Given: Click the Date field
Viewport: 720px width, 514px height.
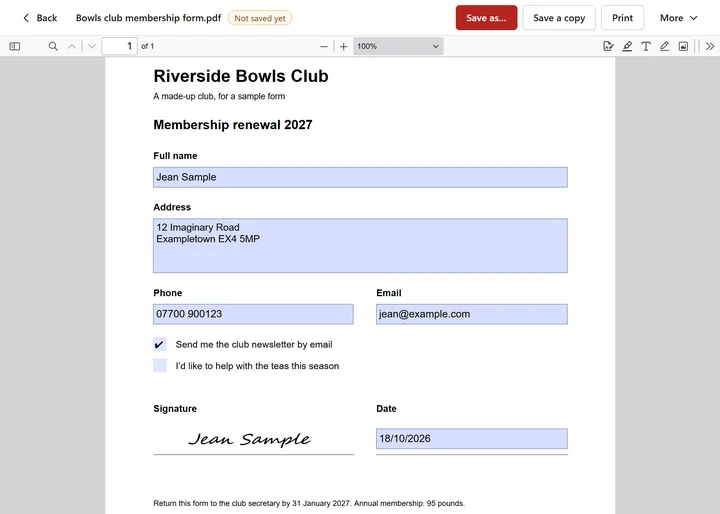Looking at the screenshot, I should click(x=472, y=439).
